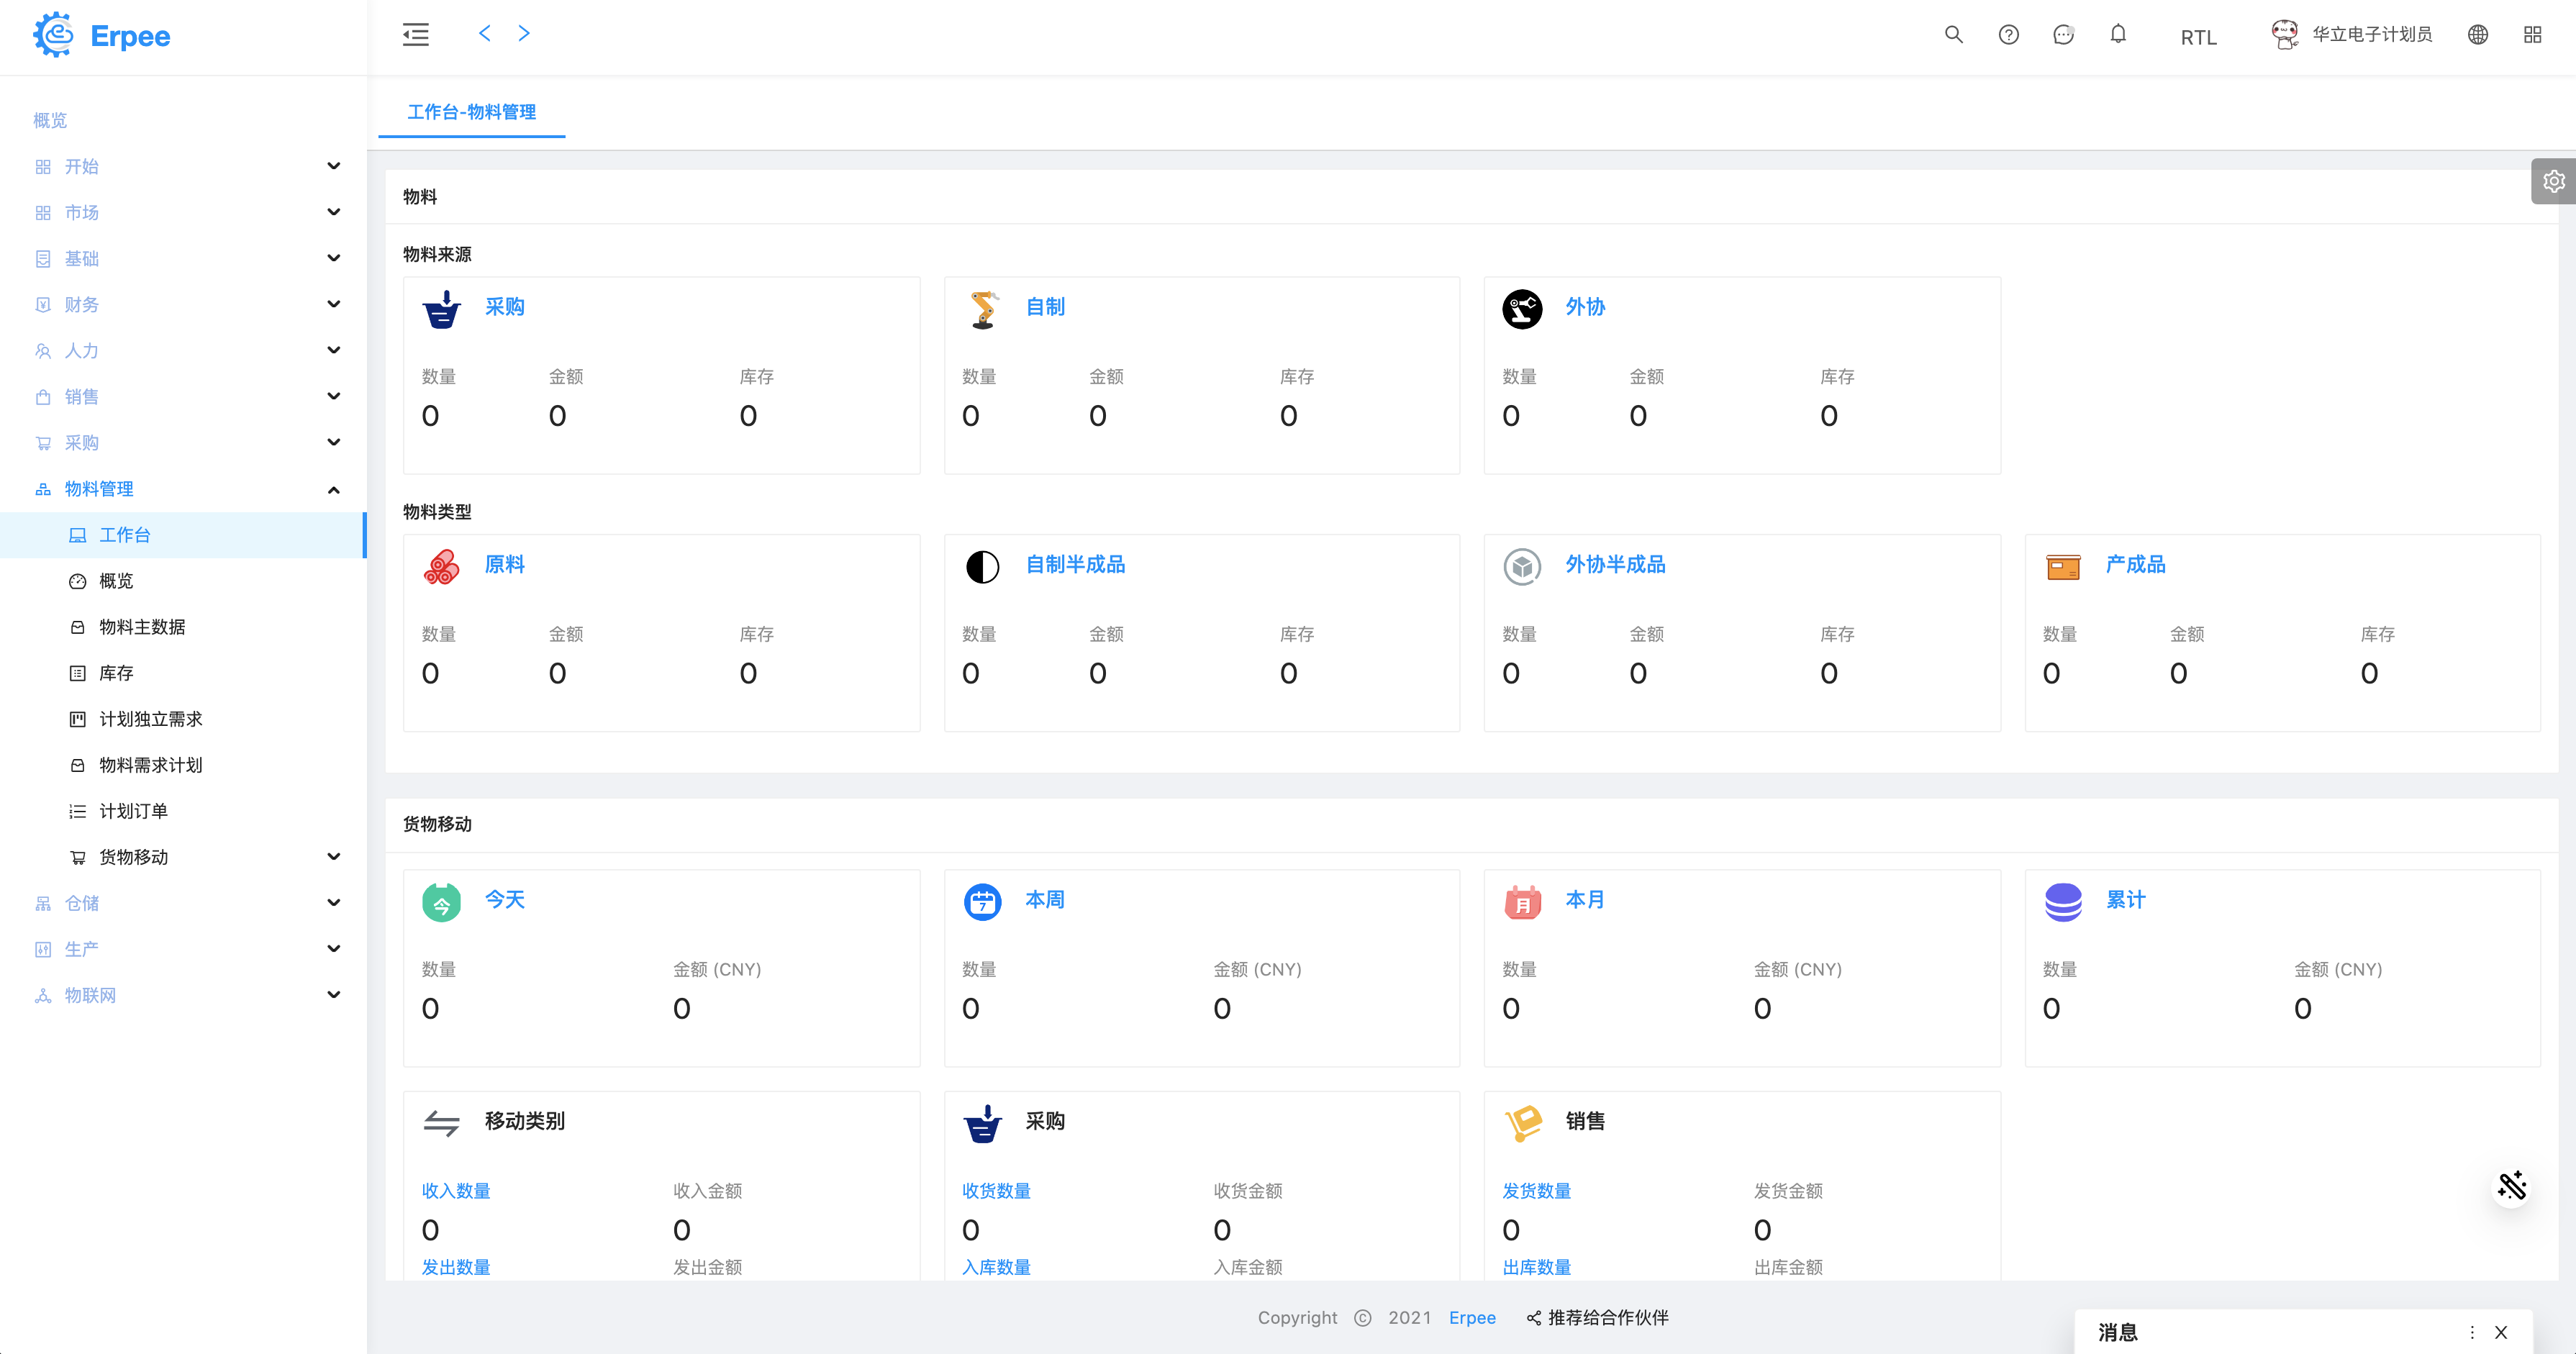The height and width of the screenshot is (1354, 2576).
Task: Open the search icon in the header
Action: 1953,35
